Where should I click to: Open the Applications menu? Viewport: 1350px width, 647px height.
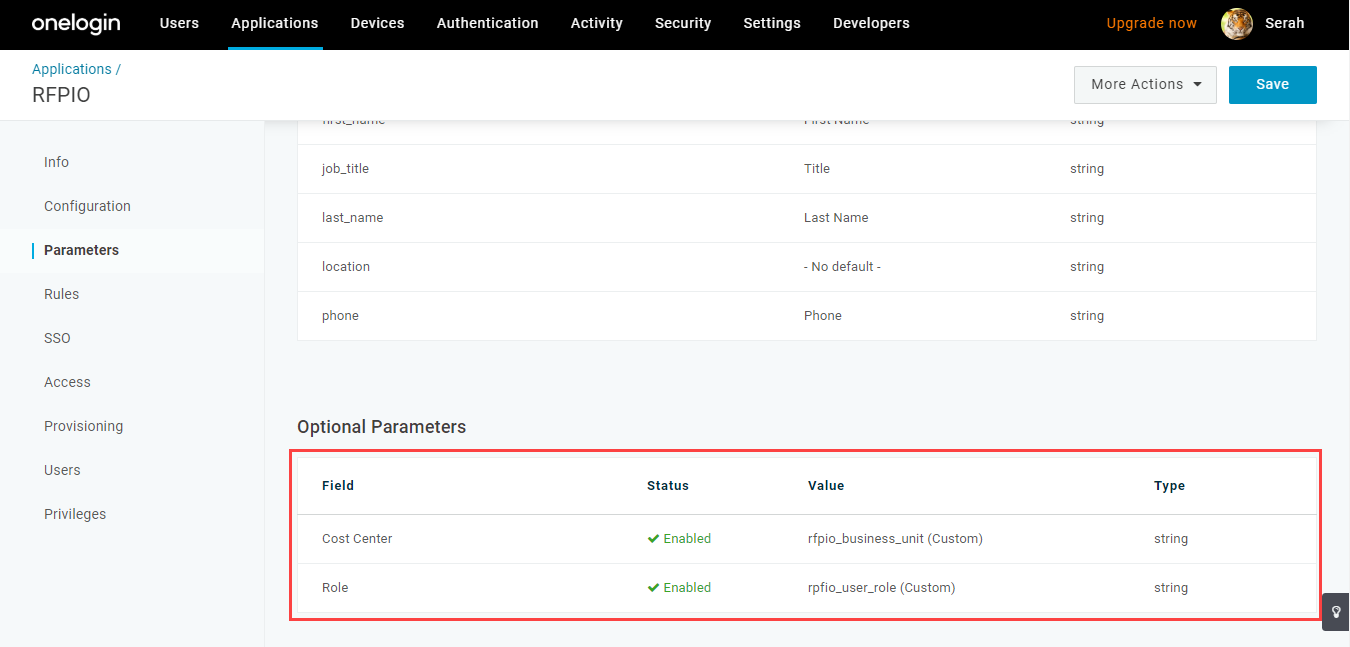[x=275, y=23]
